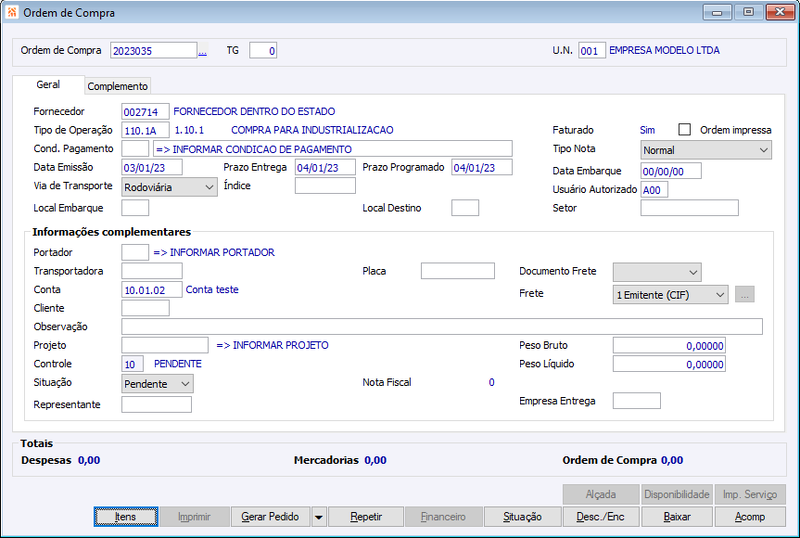This screenshot has height=538, width=800.
Task: Click the Conta field
Action: 152,289
